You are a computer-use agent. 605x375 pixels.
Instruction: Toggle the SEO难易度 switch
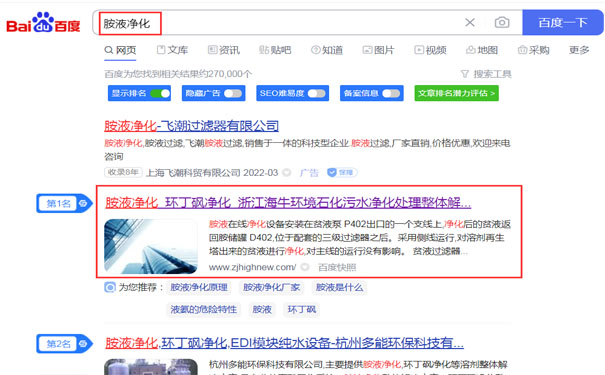pos(316,93)
